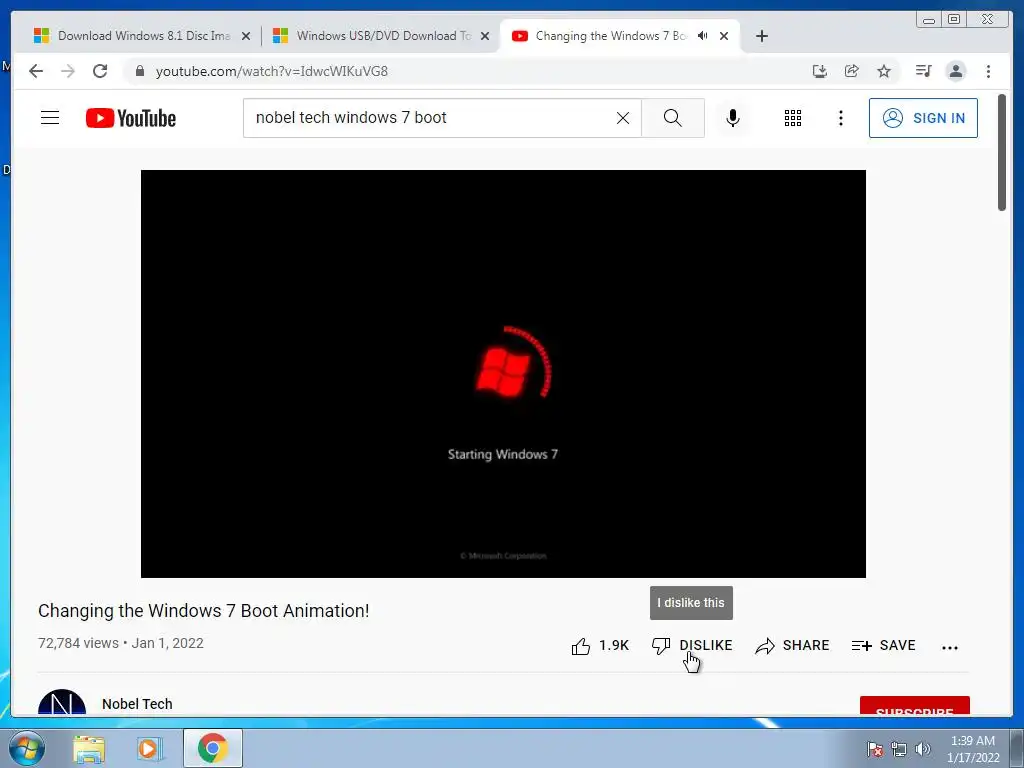Open the Chrome profile avatar

(x=955, y=71)
